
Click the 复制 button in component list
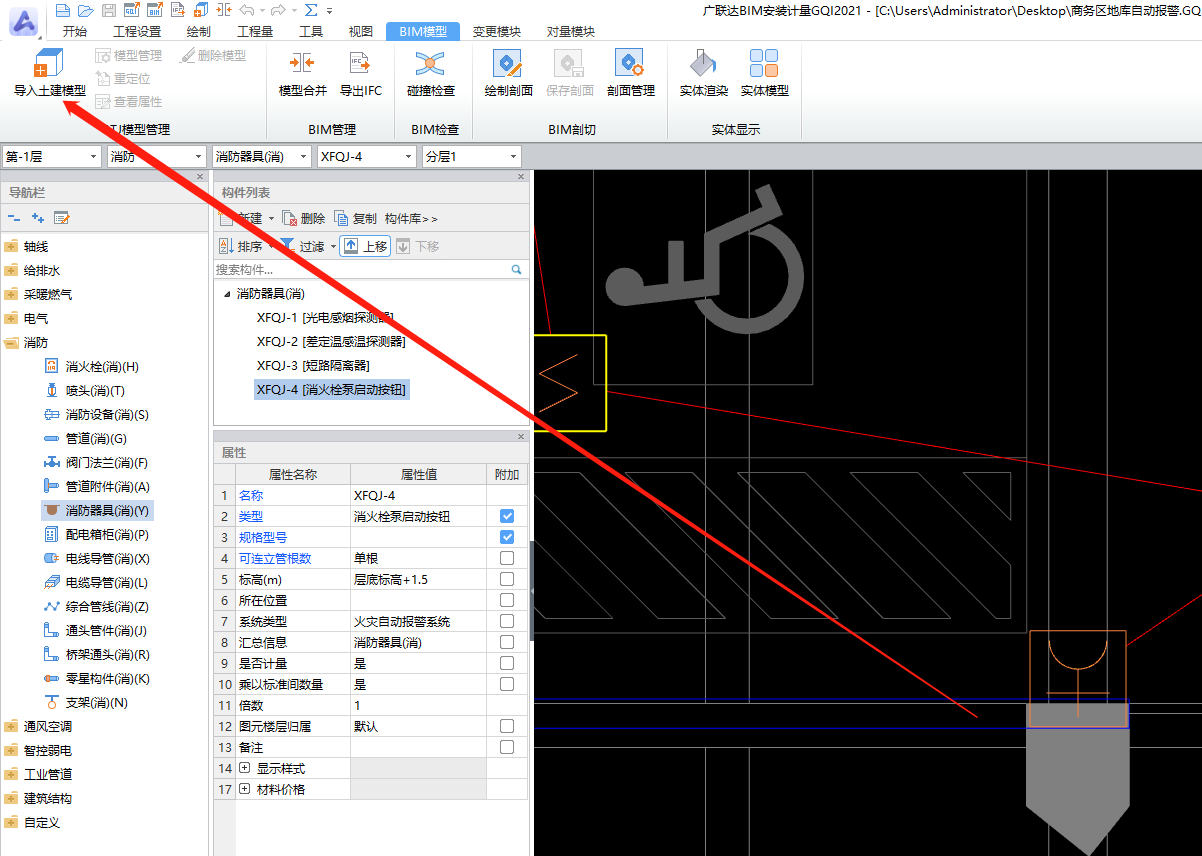(356, 218)
